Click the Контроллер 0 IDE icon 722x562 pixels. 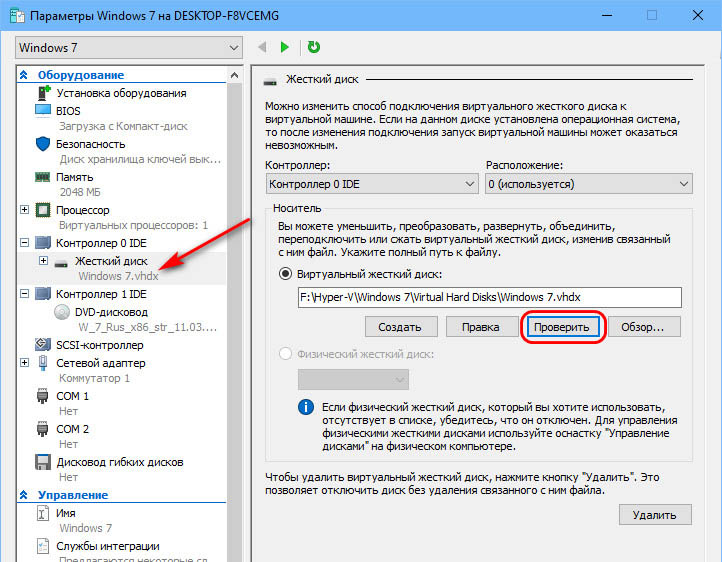click(x=43, y=243)
